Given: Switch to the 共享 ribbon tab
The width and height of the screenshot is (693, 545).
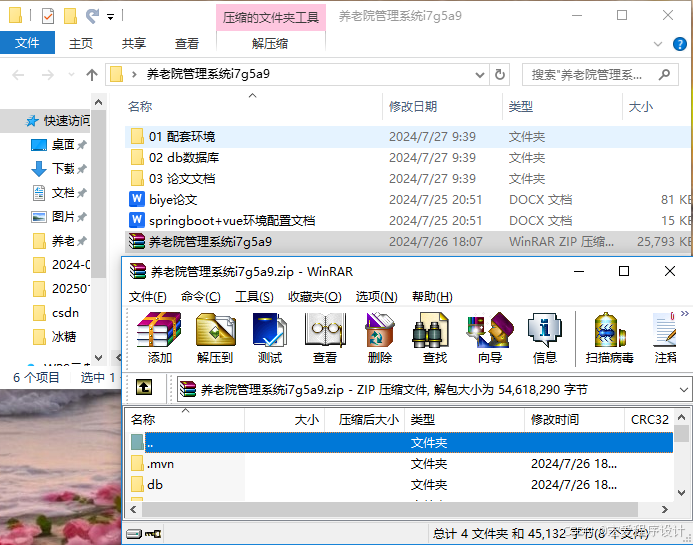Looking at the screenshot, I should coord(134,43).
